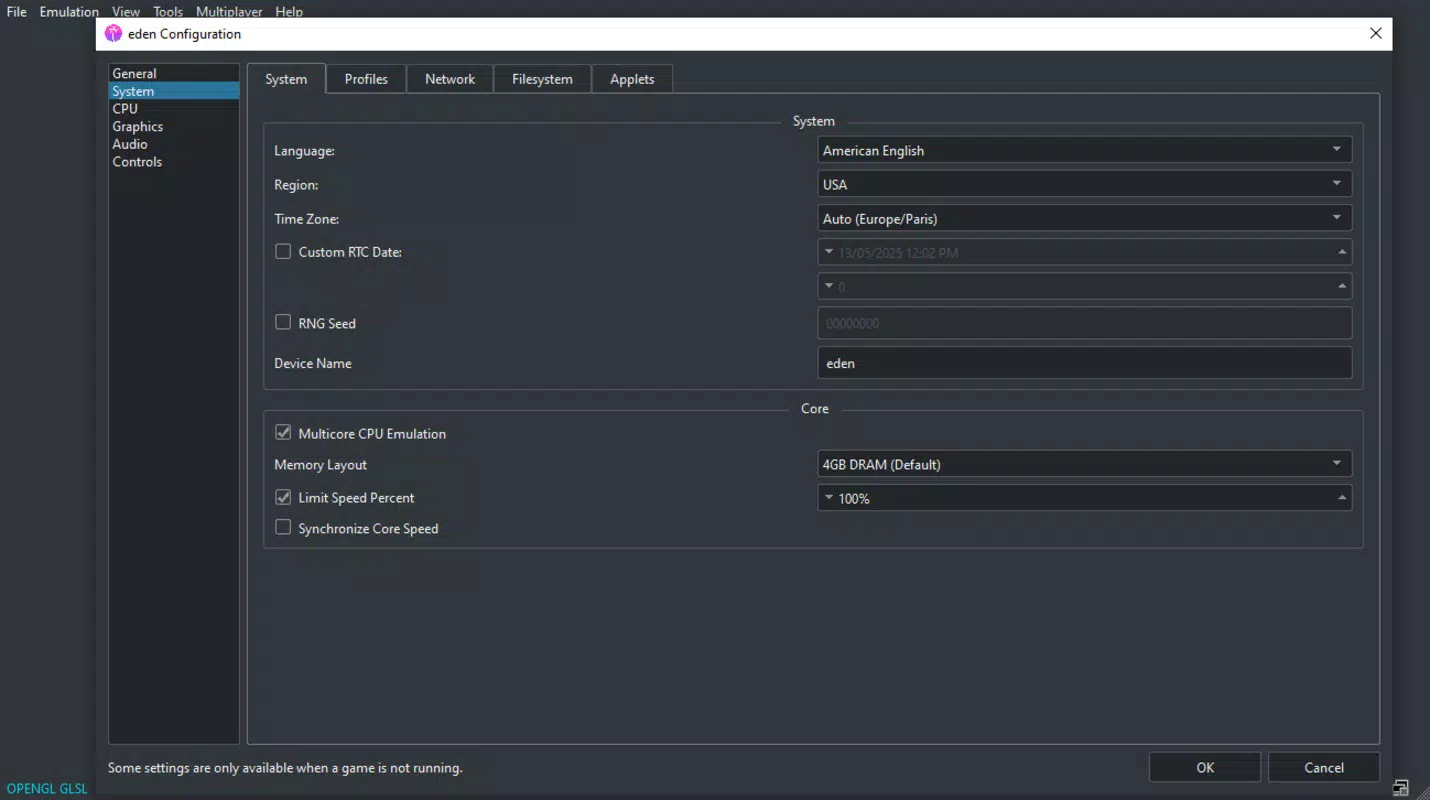Click the RNG Seed value field
This screenshot has height=800, width=1430.
[1085, 323]
